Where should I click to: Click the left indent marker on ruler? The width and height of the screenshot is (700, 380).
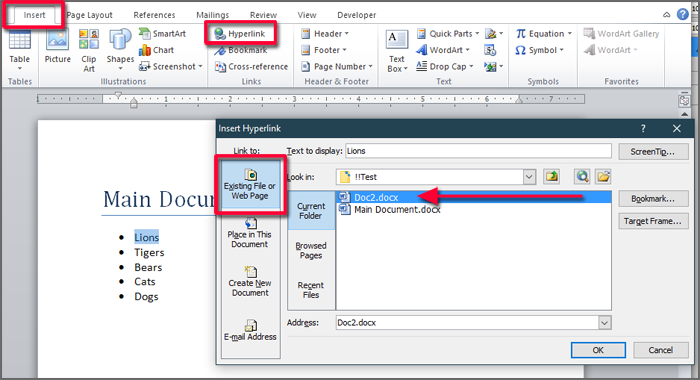(x=133, y=105)
